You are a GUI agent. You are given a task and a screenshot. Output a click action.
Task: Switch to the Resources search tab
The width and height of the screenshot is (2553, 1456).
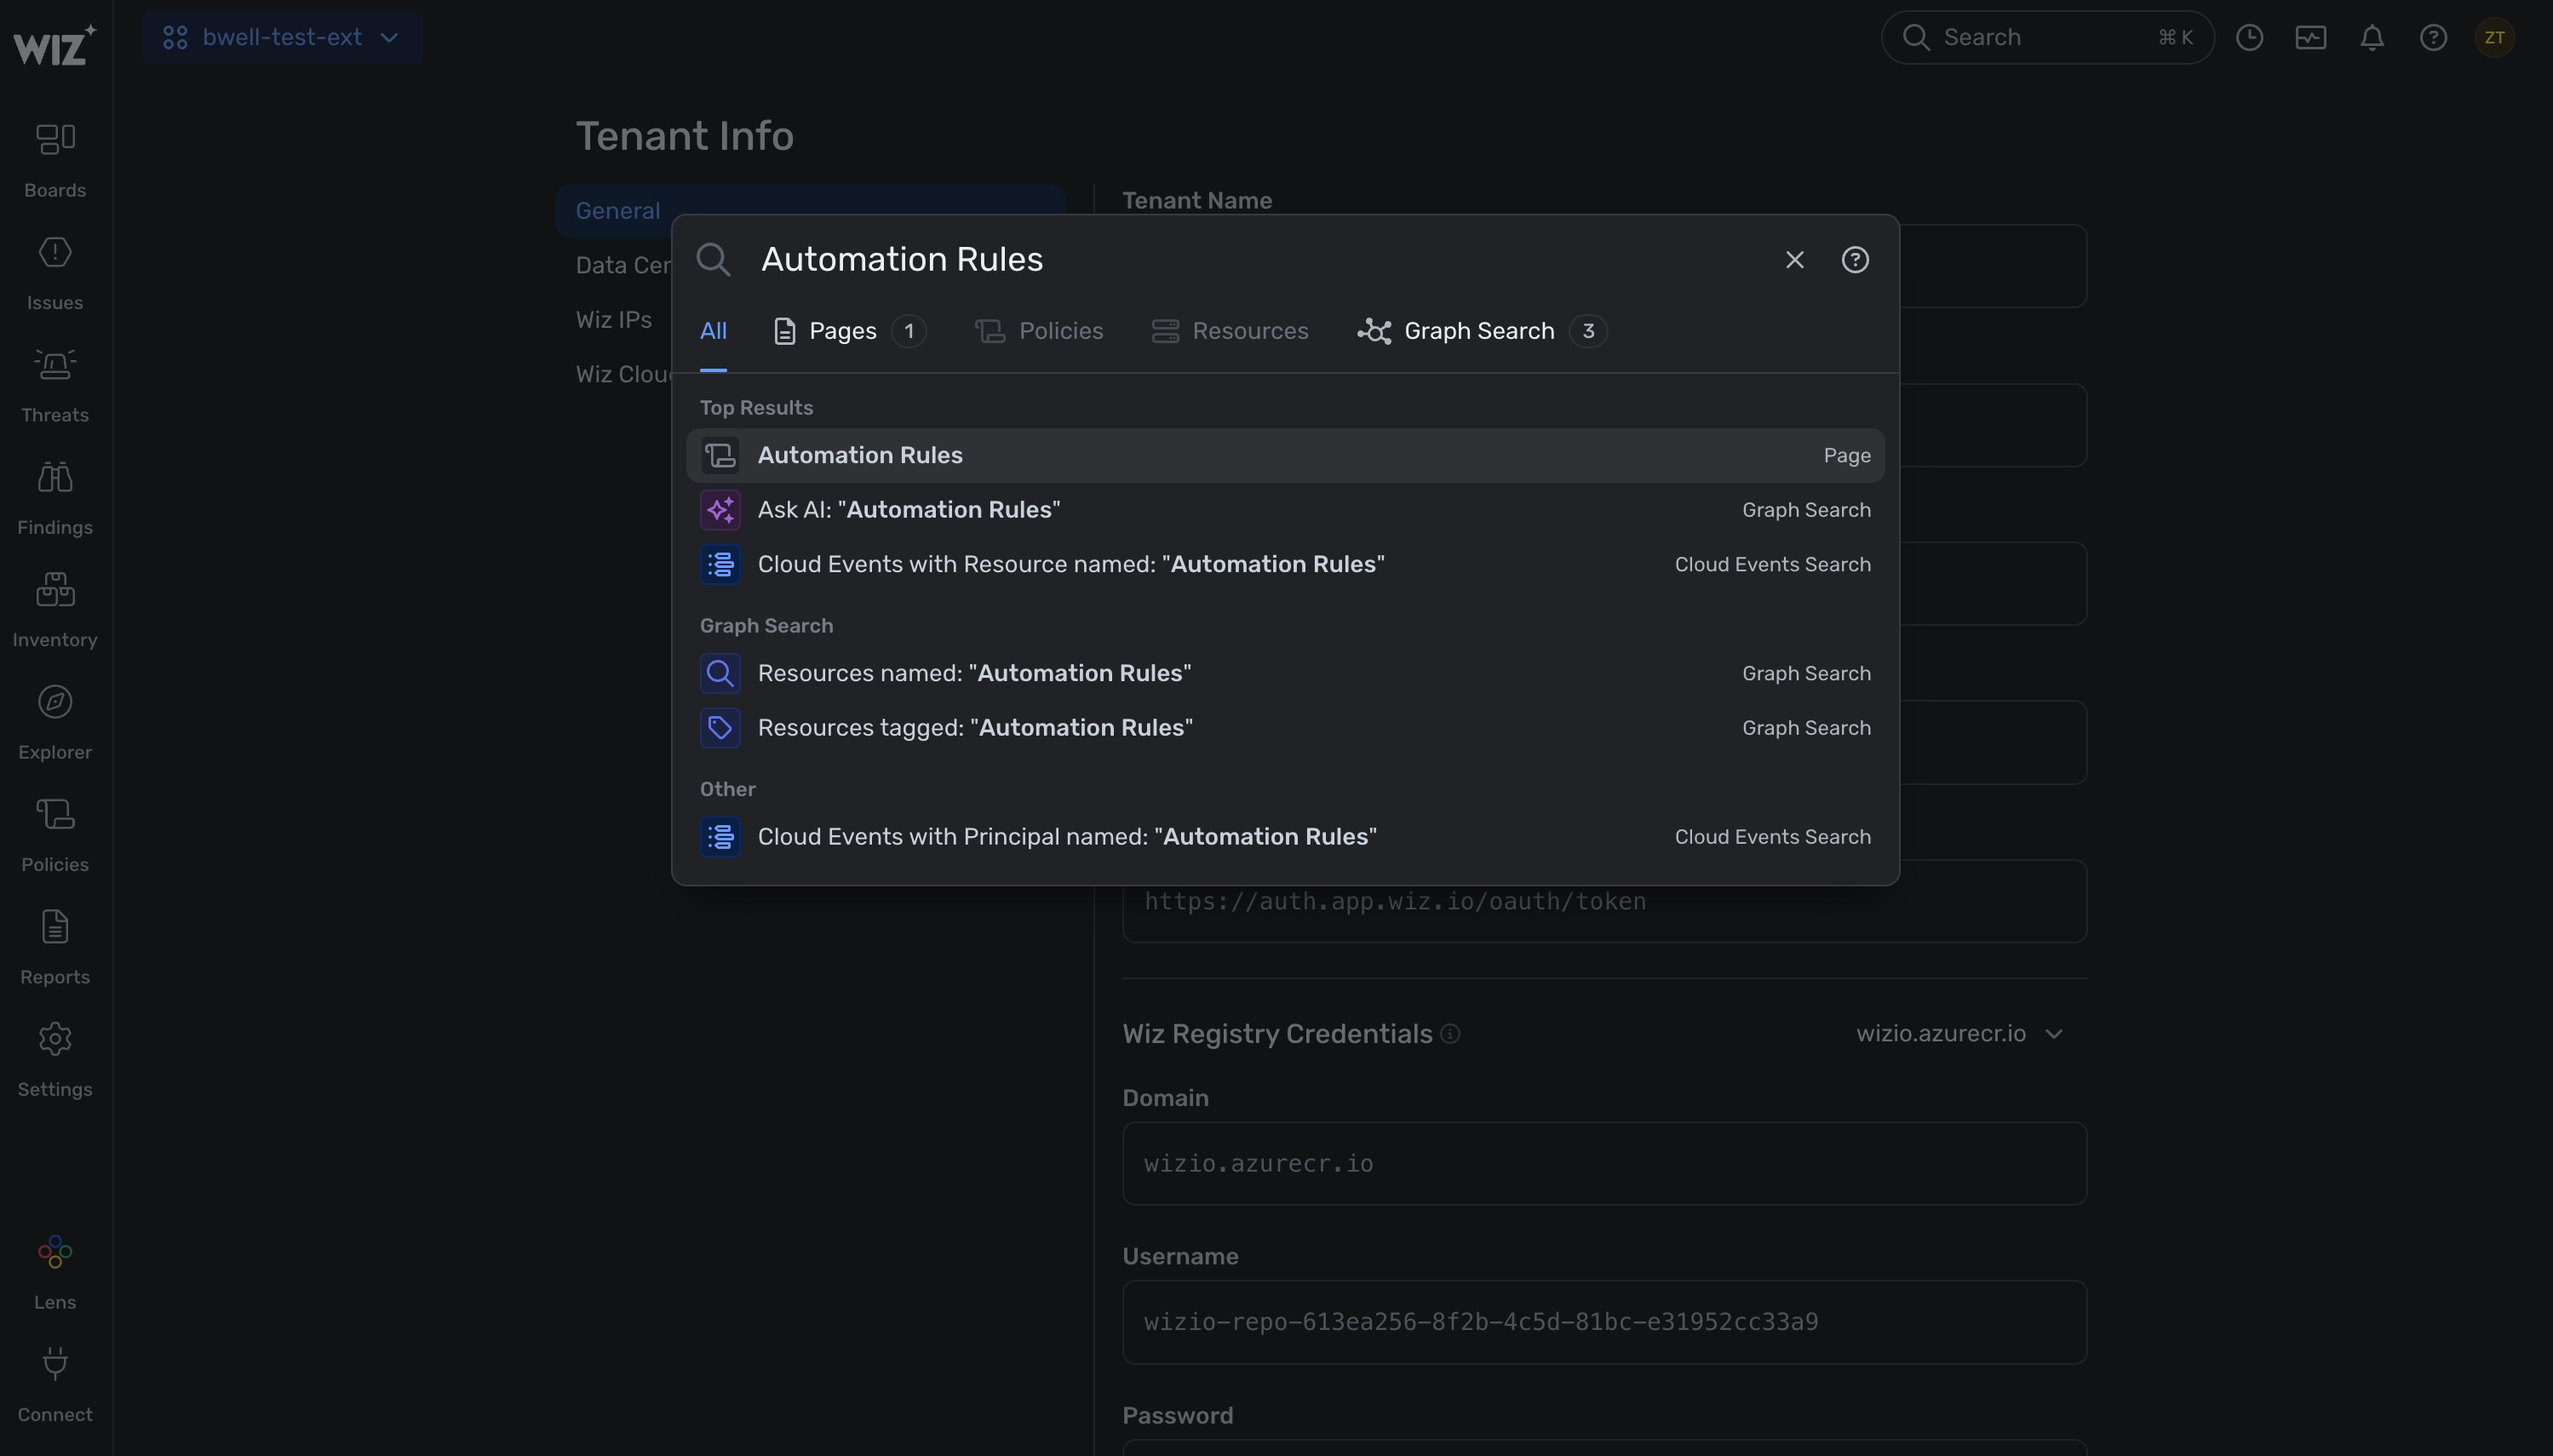[1229, 331]
